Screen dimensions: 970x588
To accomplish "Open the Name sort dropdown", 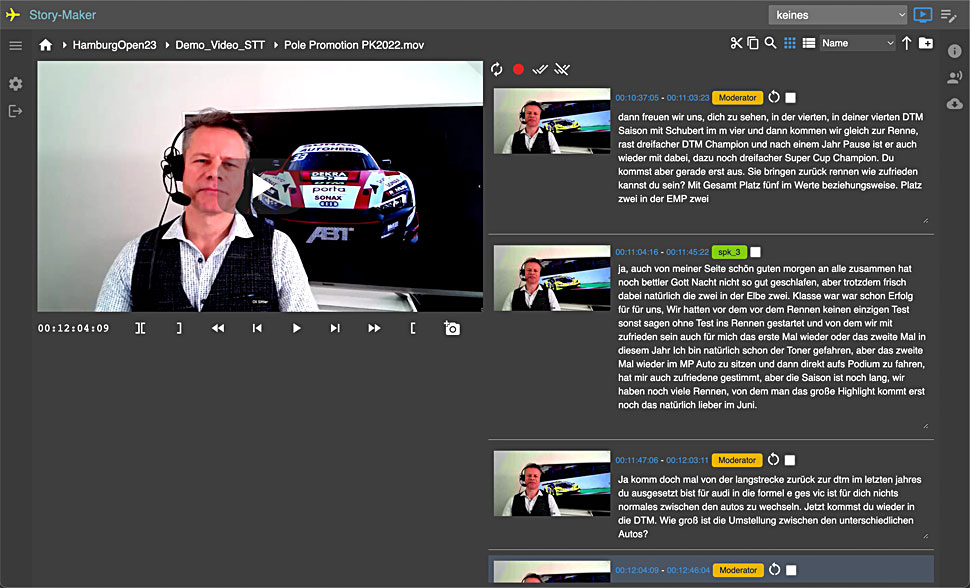I will click(857, 43).
